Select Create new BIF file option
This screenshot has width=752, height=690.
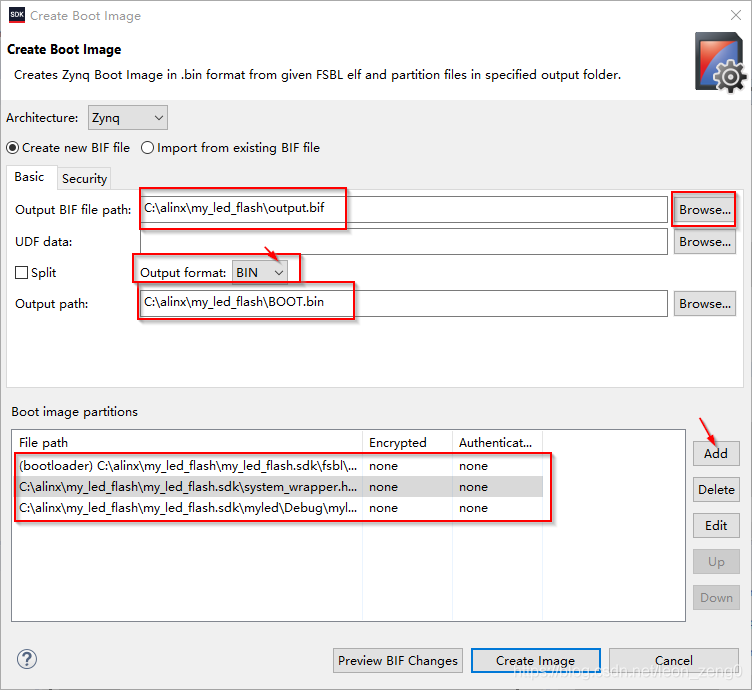(14, 147)
